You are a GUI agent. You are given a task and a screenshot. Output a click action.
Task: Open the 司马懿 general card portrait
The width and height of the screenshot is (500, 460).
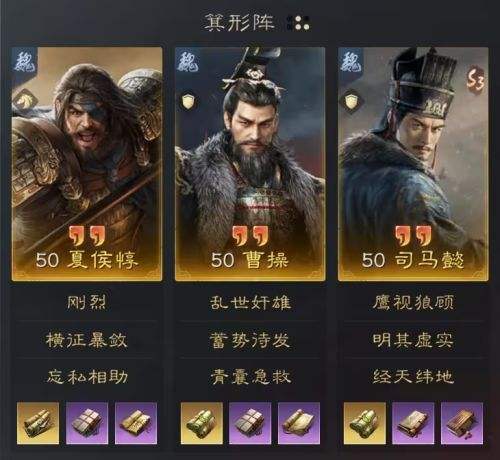point(413,164)
